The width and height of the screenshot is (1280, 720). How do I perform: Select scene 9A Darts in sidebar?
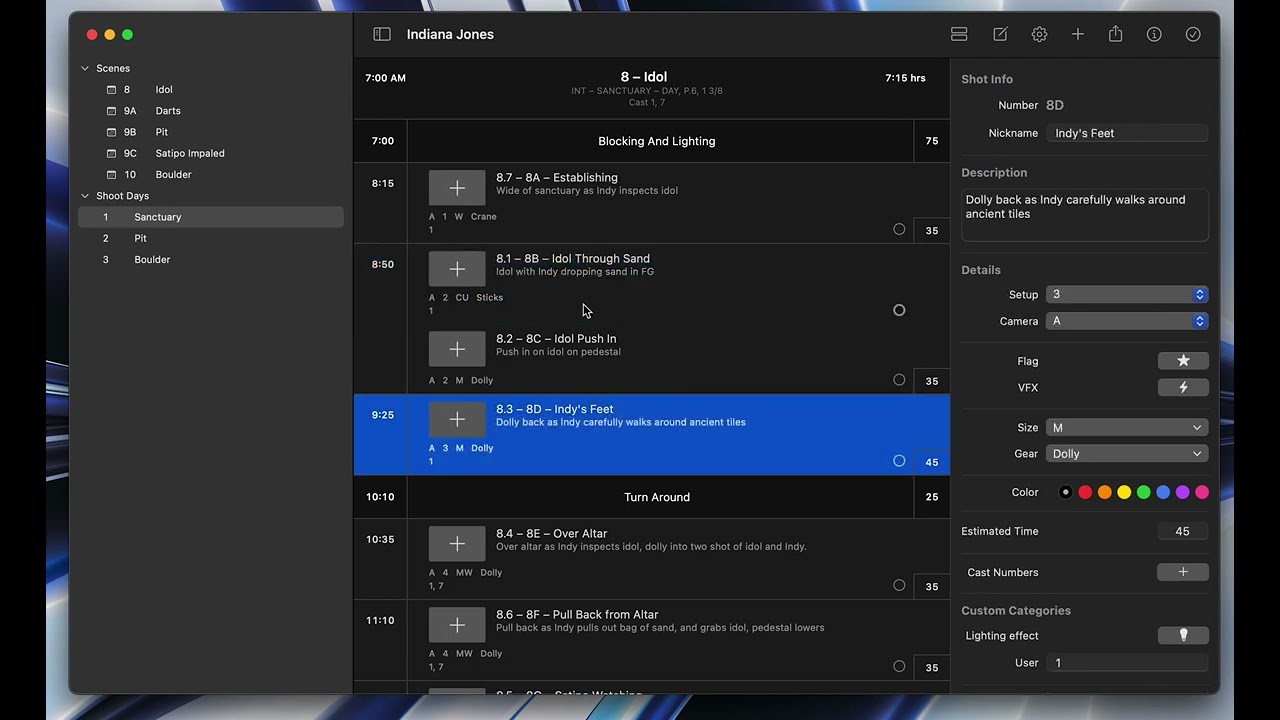coord(211,111)
